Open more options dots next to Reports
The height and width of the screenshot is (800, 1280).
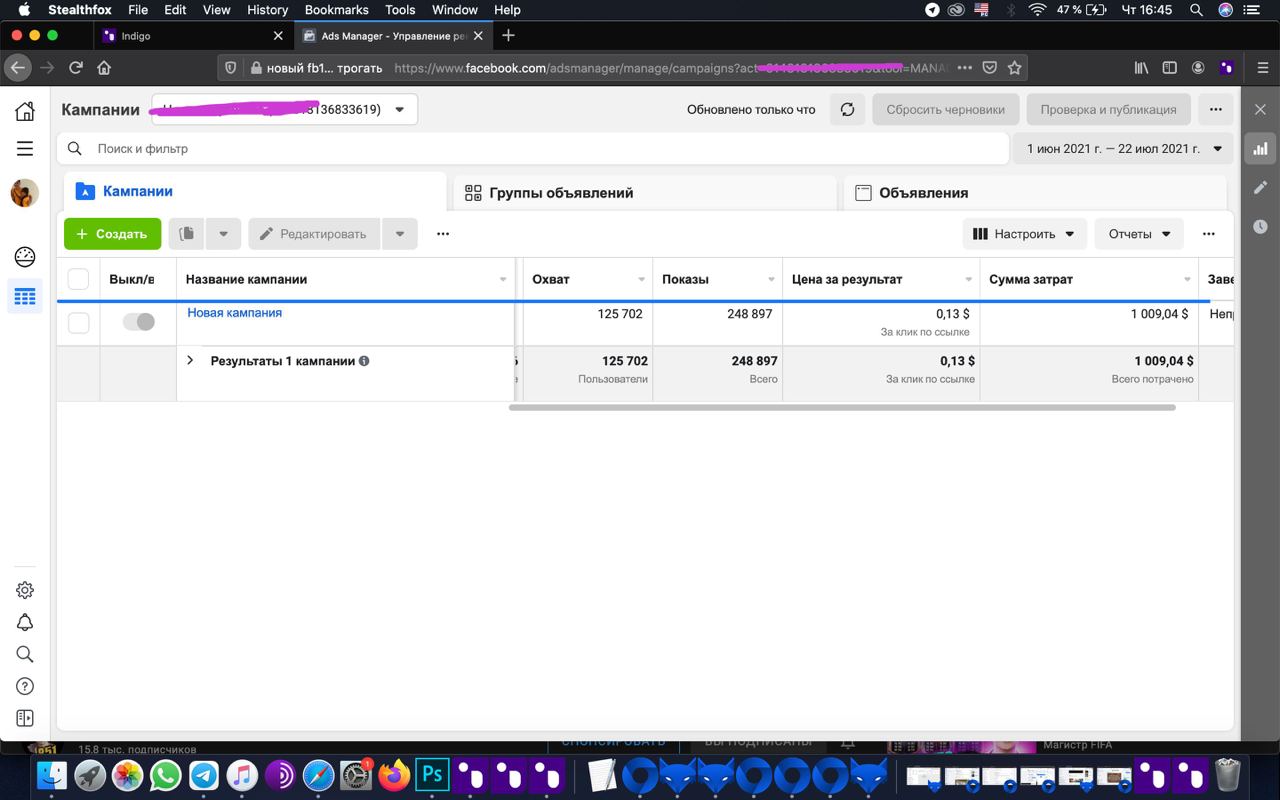click(x=1209, y=234)
